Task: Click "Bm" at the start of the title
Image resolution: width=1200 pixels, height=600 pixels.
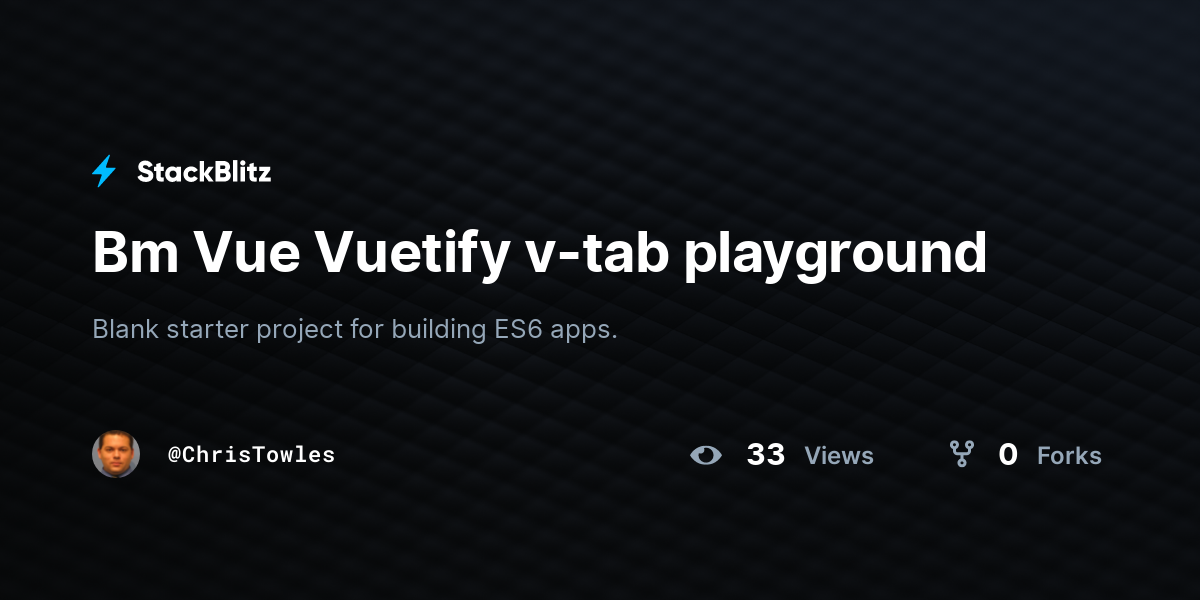Action: click(134, 252)
